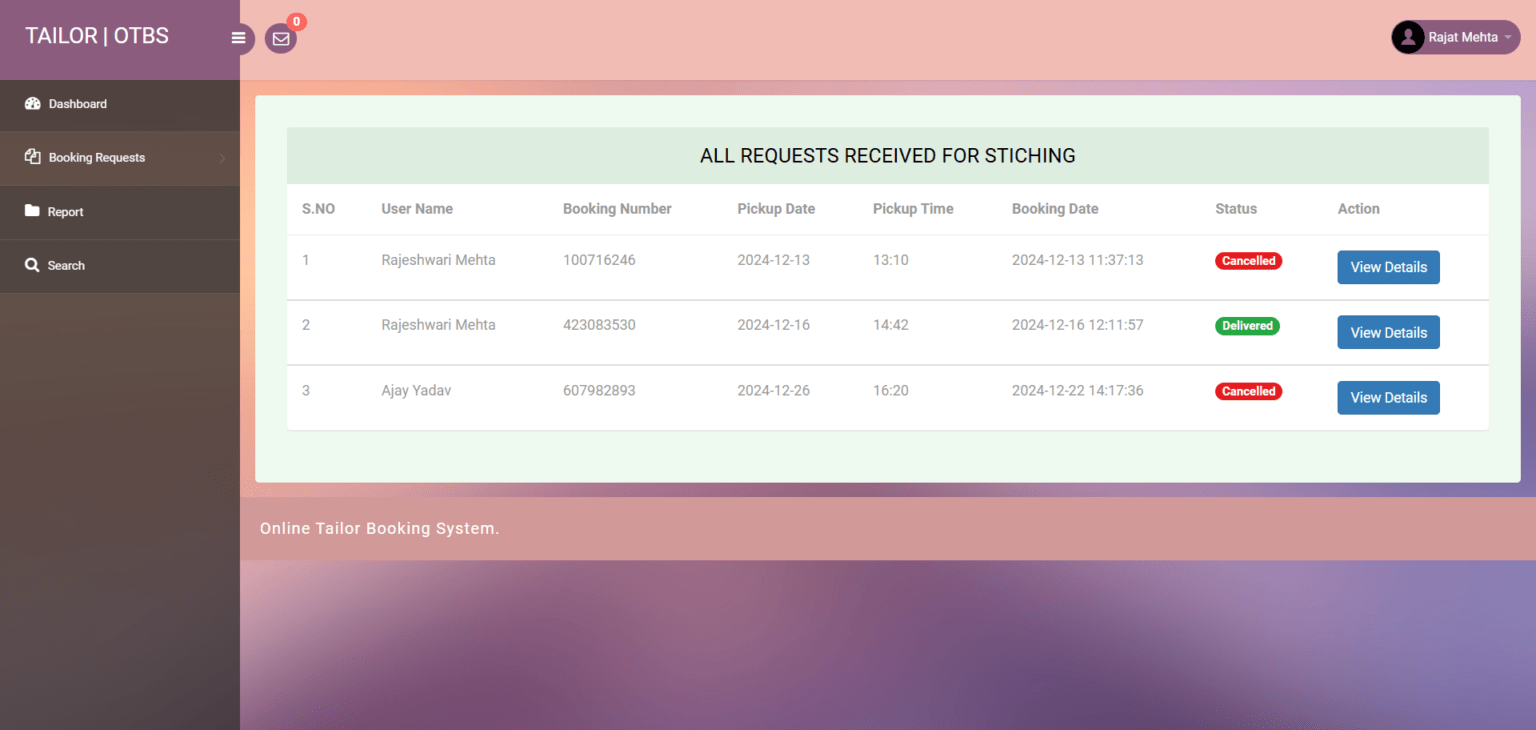
Task: Select the Booking Number column header
Action: pos(617,209)
